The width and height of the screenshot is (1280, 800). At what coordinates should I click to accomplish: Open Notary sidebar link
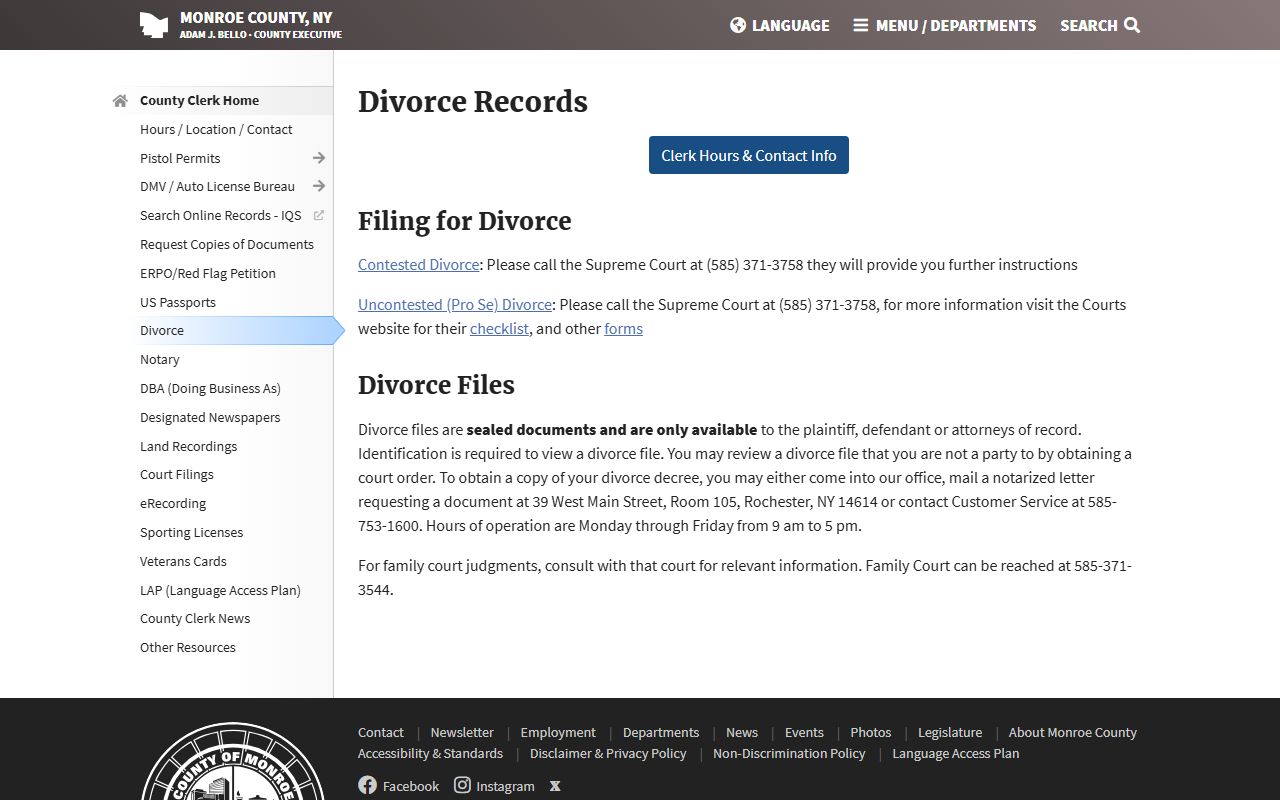(160, 359)
